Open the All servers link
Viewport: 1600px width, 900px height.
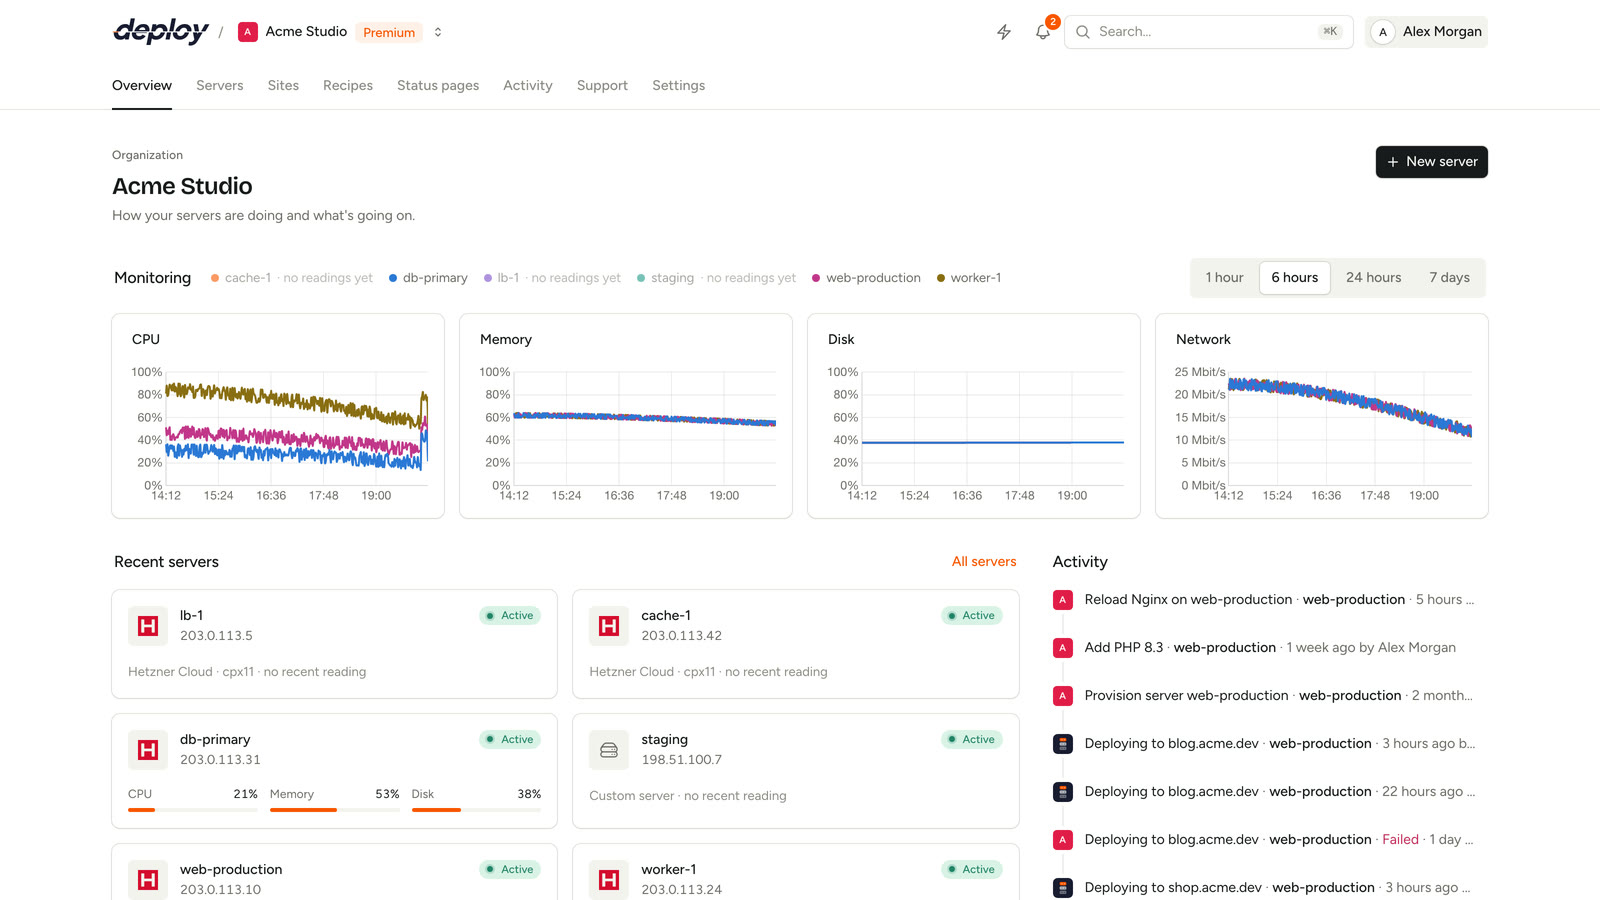click(984, 562)
